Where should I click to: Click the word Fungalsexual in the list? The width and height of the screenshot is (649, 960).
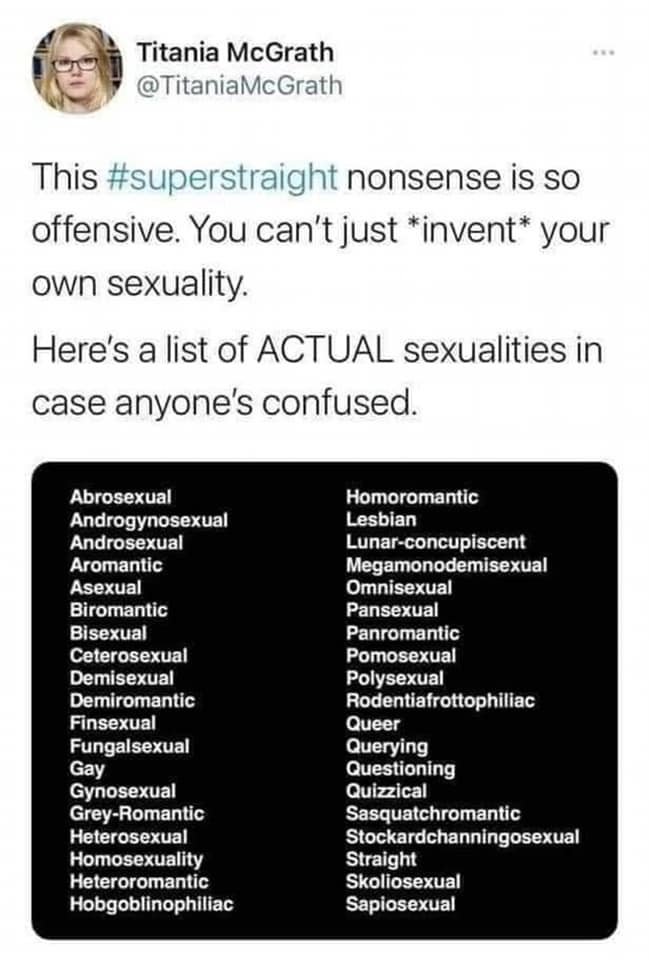(x=129, y=746)
